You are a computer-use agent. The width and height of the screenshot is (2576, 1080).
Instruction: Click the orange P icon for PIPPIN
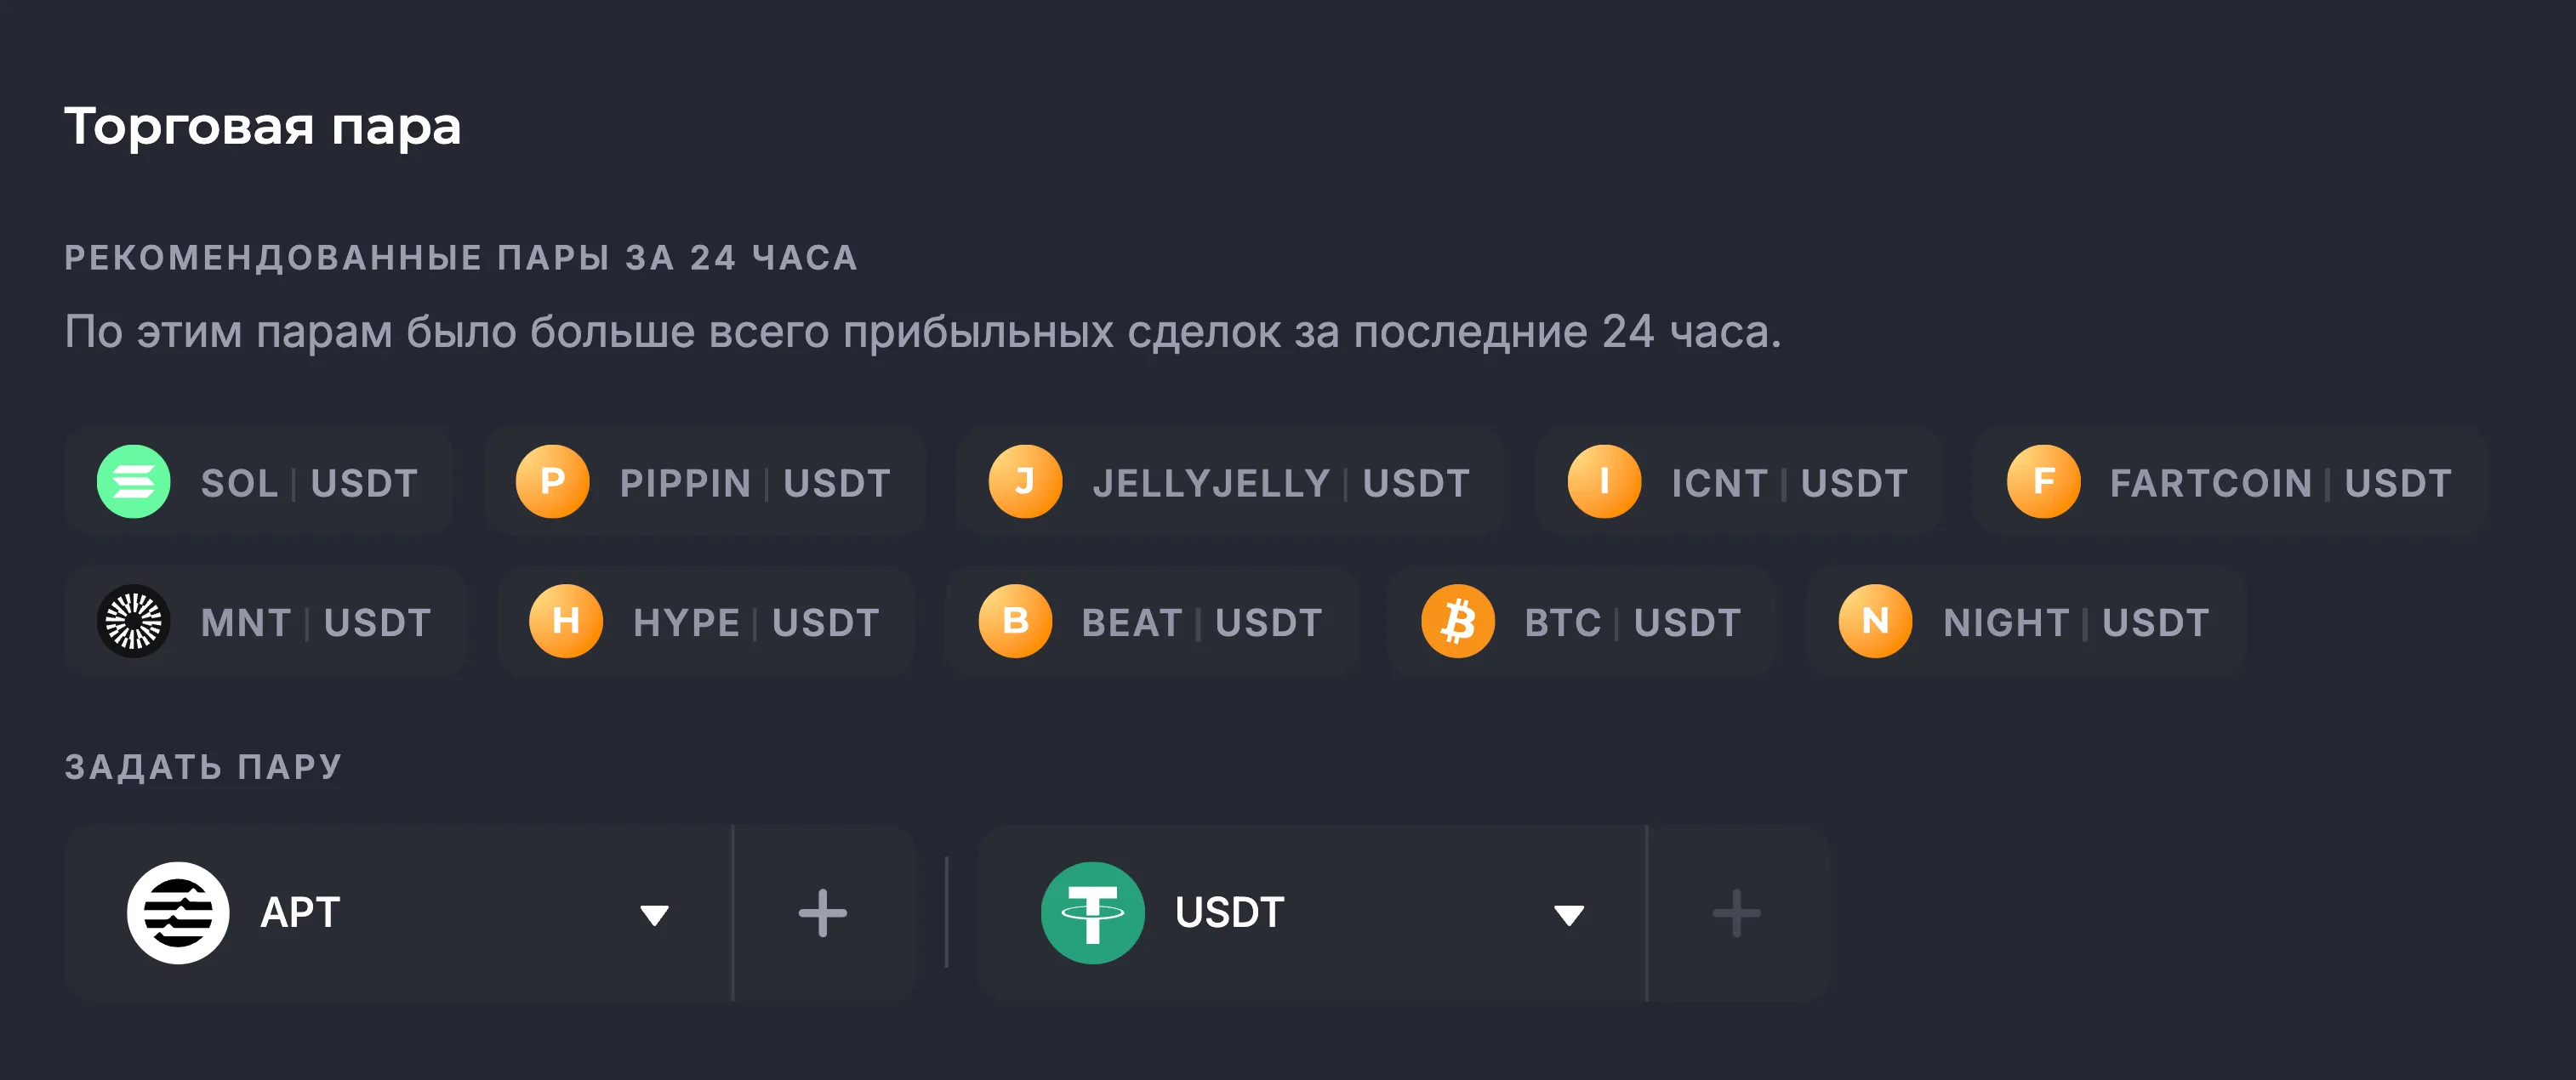(x=552, y=482)
